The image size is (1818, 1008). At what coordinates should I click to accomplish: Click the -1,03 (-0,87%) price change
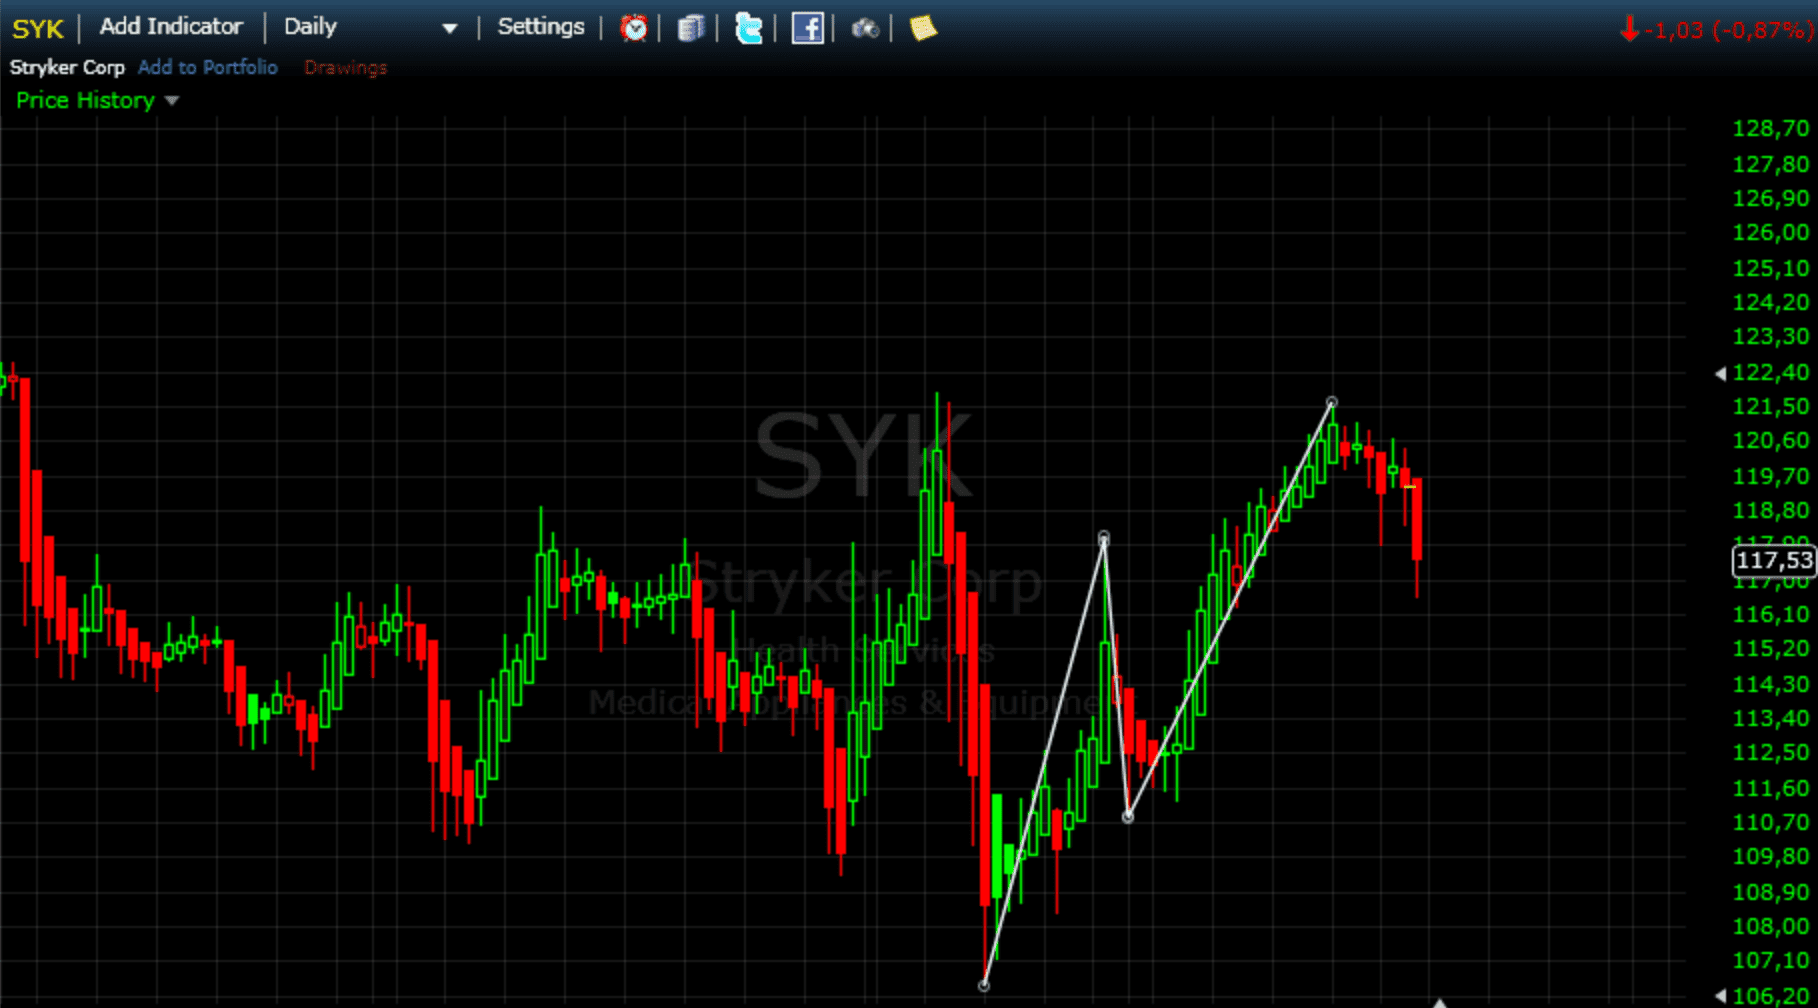coord(1729,30)
